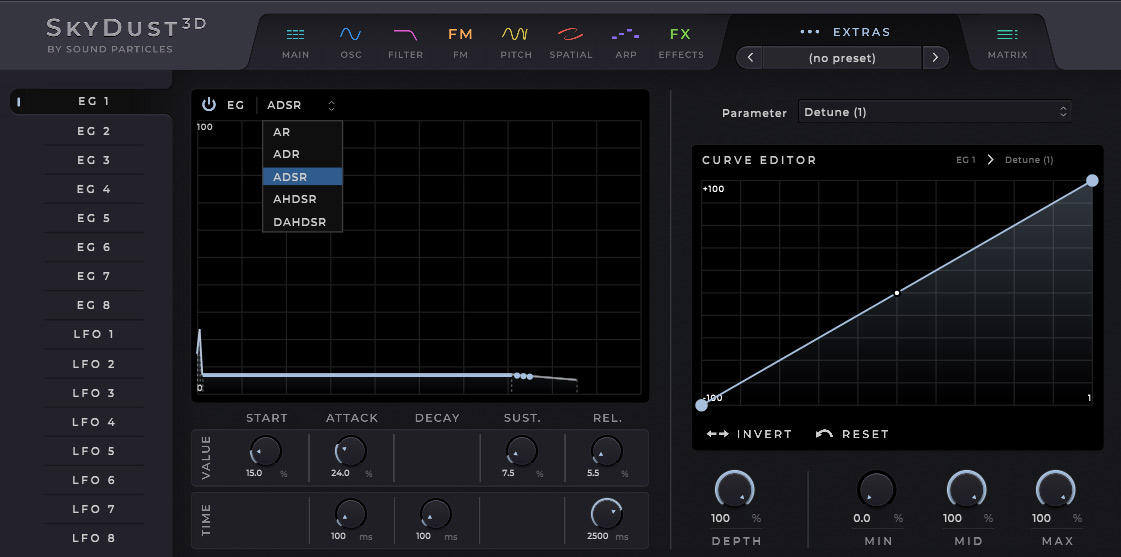Go to next preset arrow
Image resolution: width=1121 pixels, height=557 pixels.
[935, 58]
